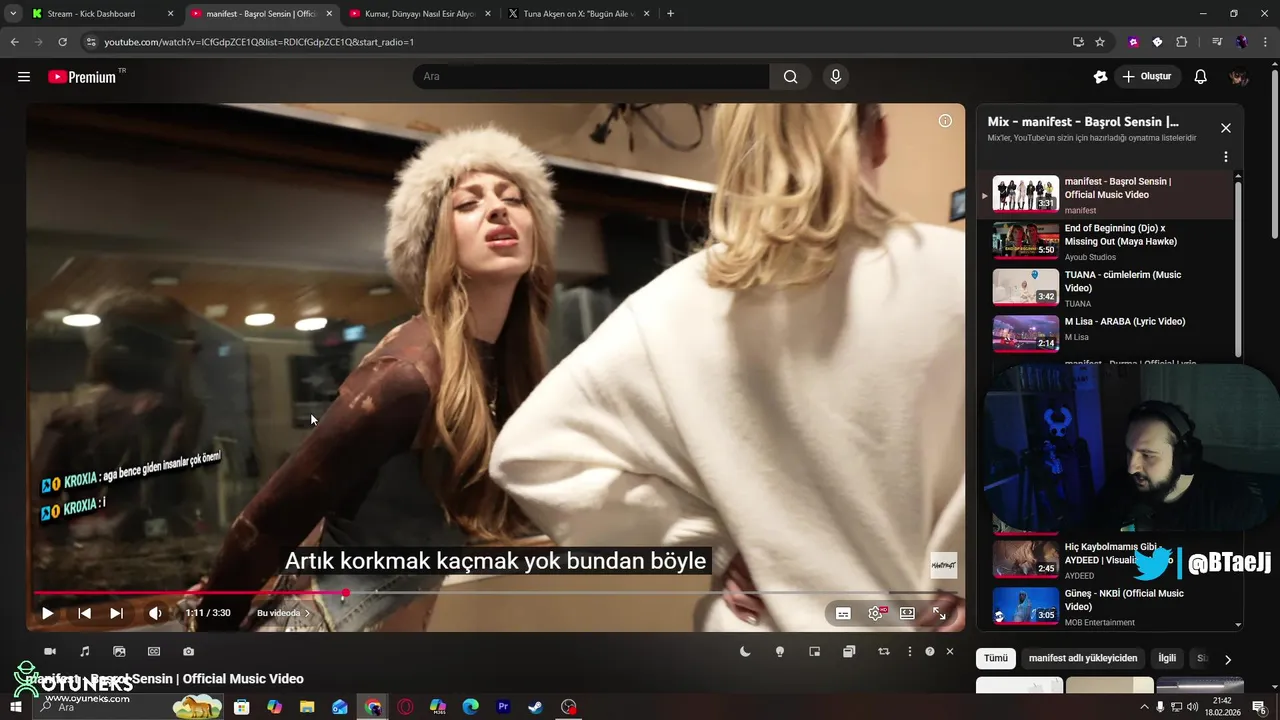The image size is (1280, 720).
Task: Skip to previous video
Action: tap(85, 613)
